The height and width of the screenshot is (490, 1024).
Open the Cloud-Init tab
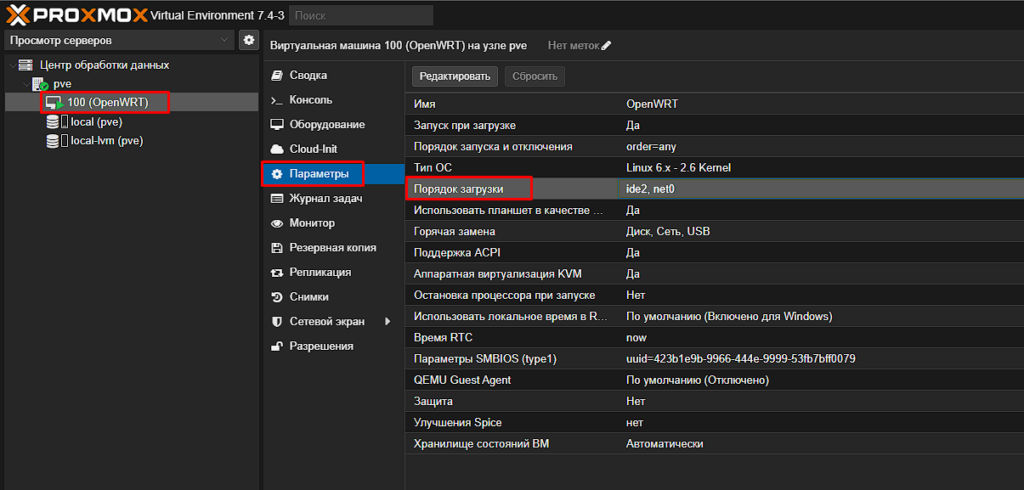click(x=334, y=150)
